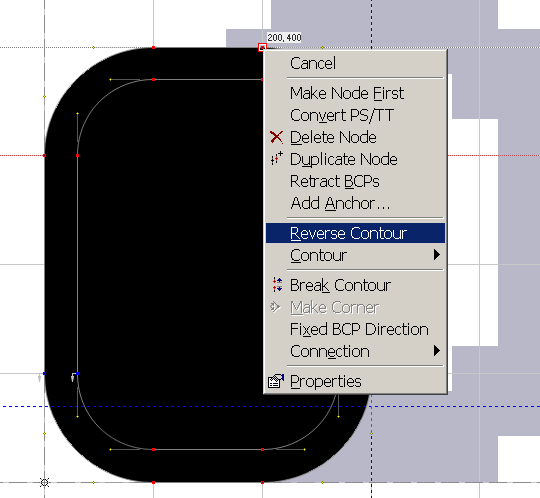Select Reverse Contour

(355, 233)
